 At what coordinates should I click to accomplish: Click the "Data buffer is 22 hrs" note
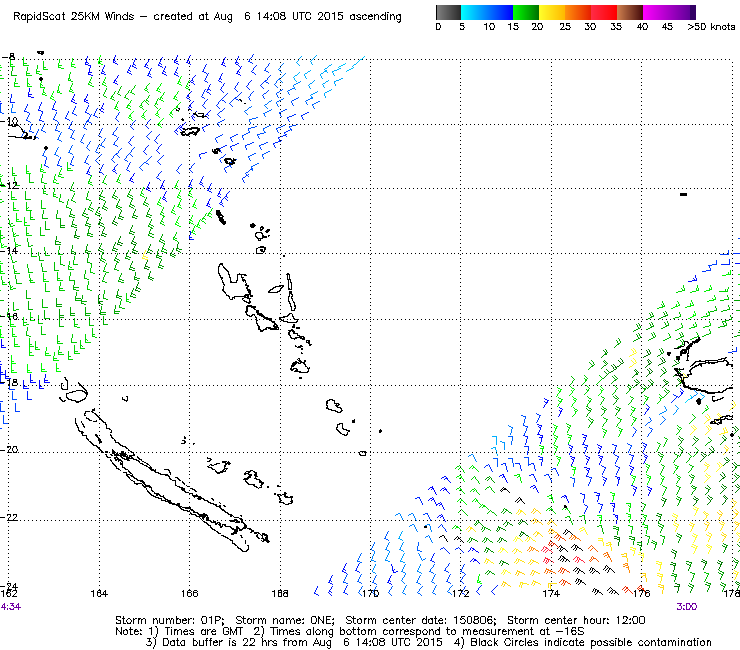[x=217, y=642]
